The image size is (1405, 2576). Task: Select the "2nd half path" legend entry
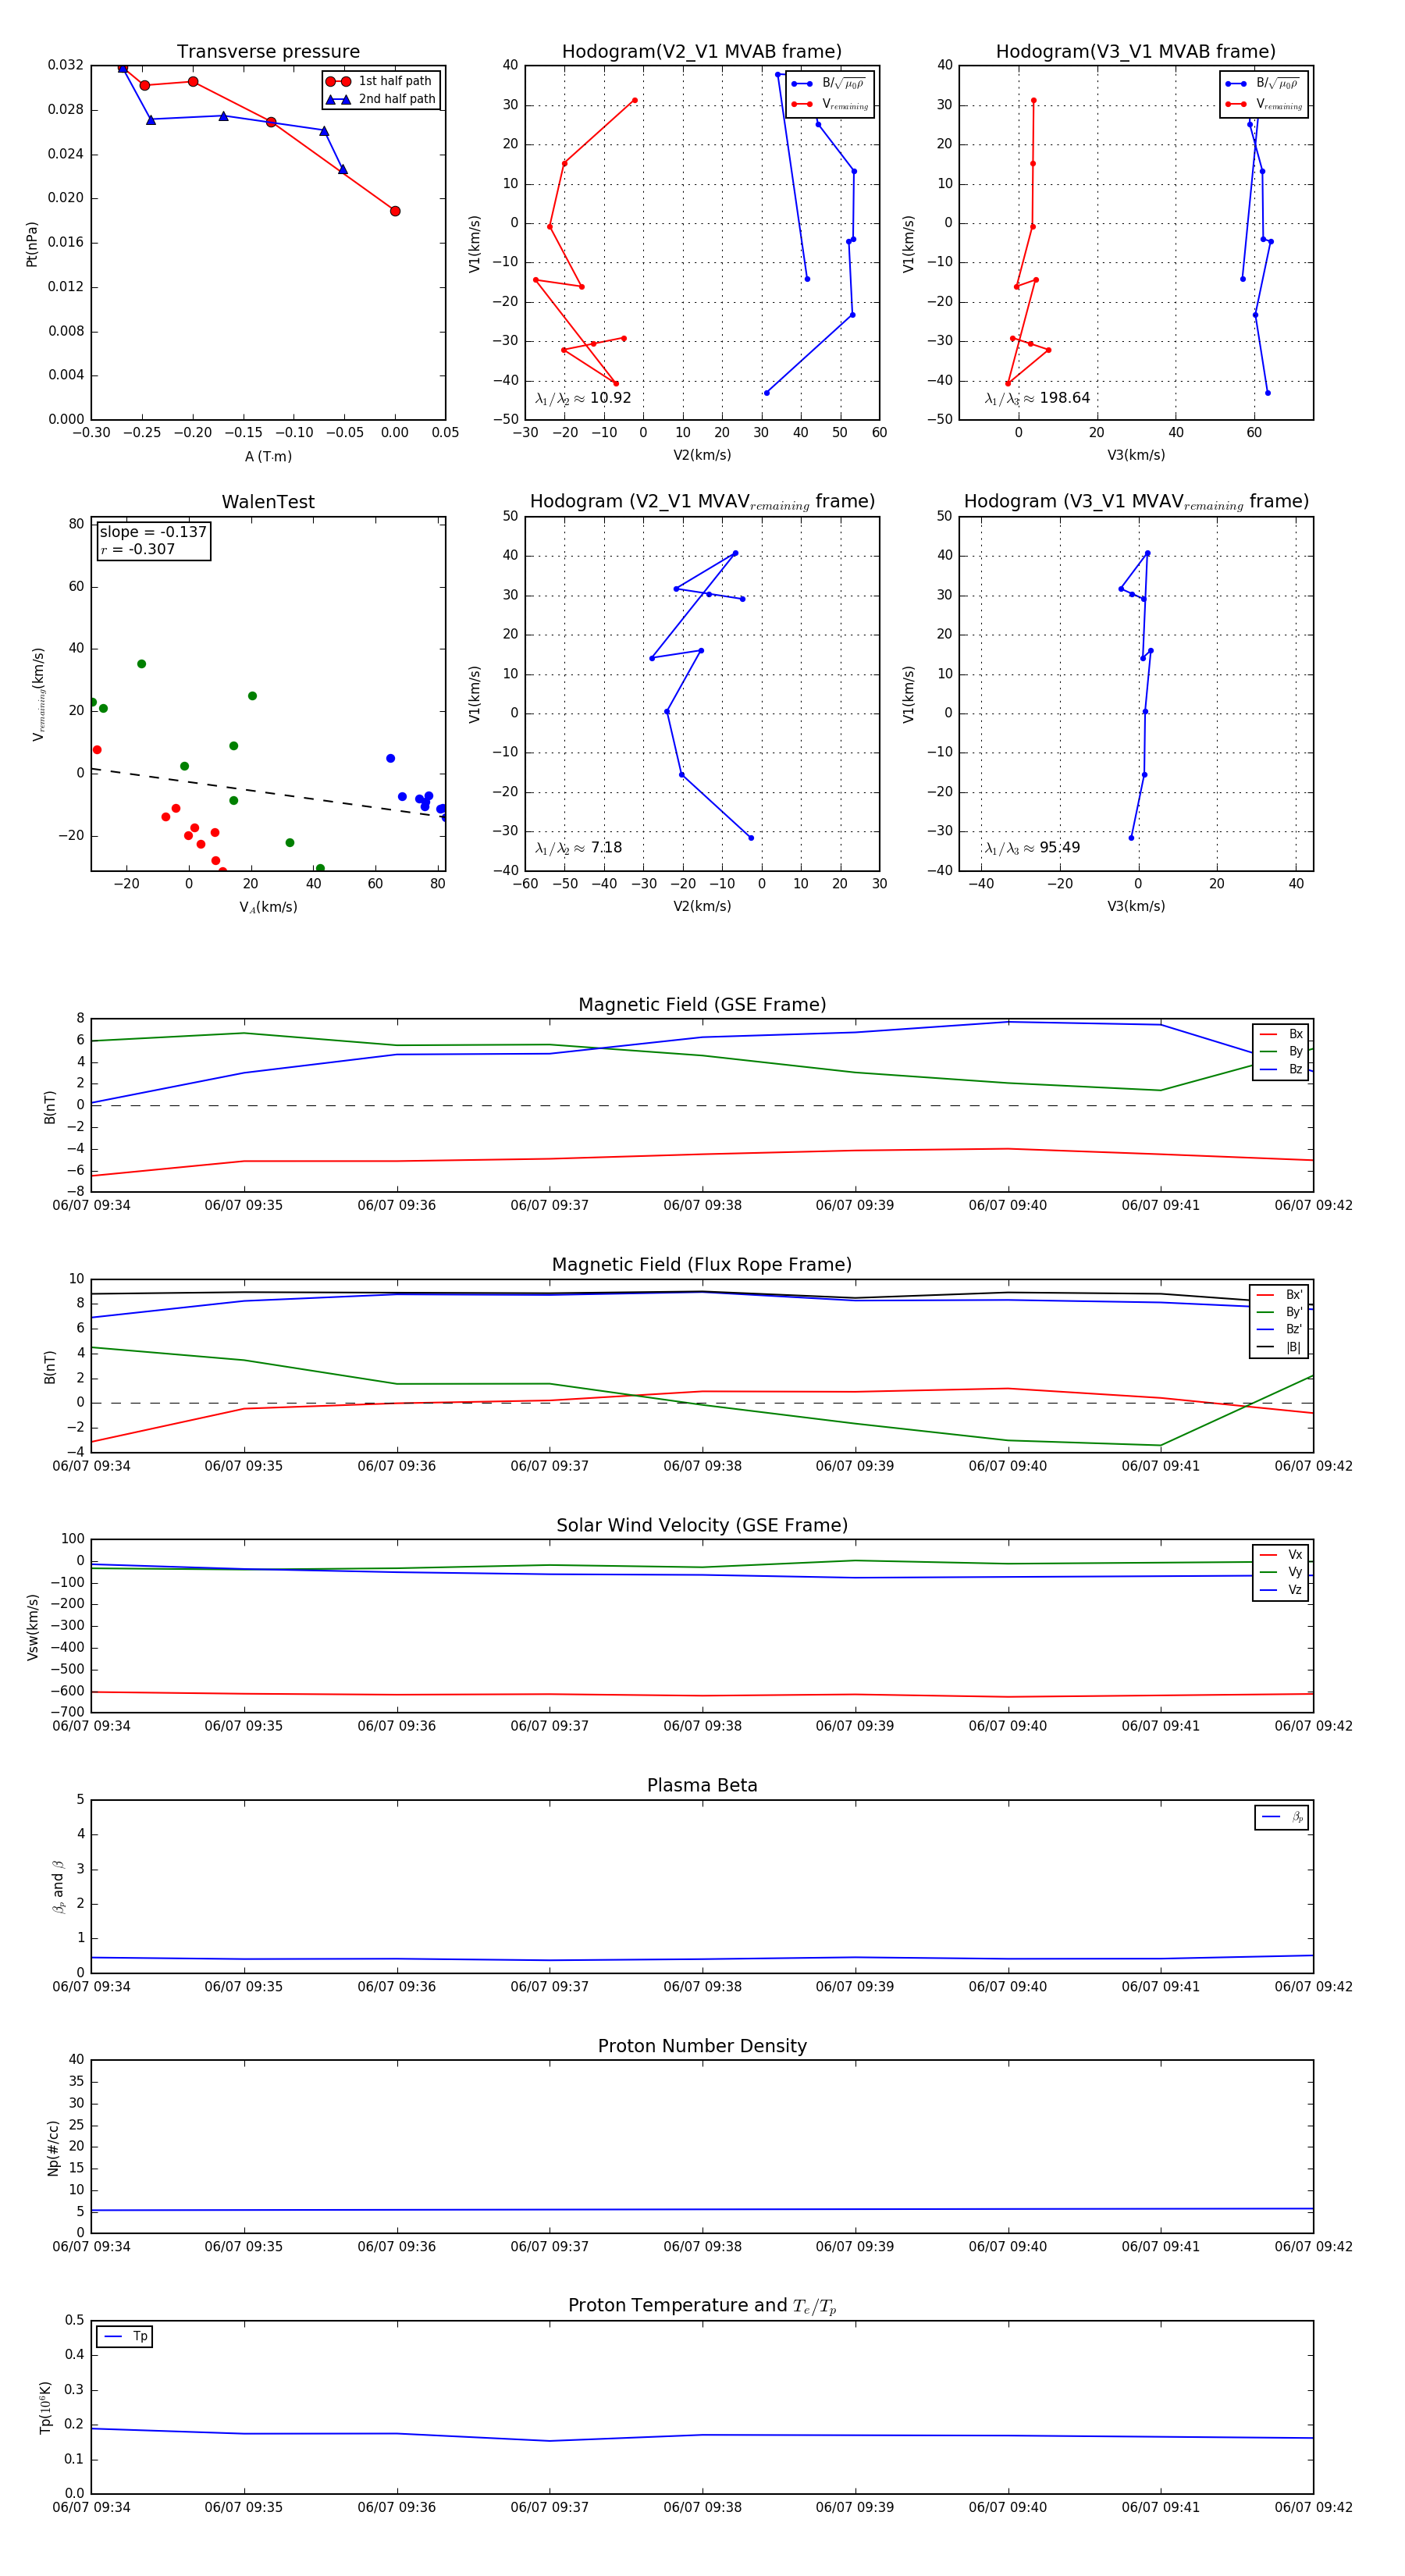click(x=380, y=99)
